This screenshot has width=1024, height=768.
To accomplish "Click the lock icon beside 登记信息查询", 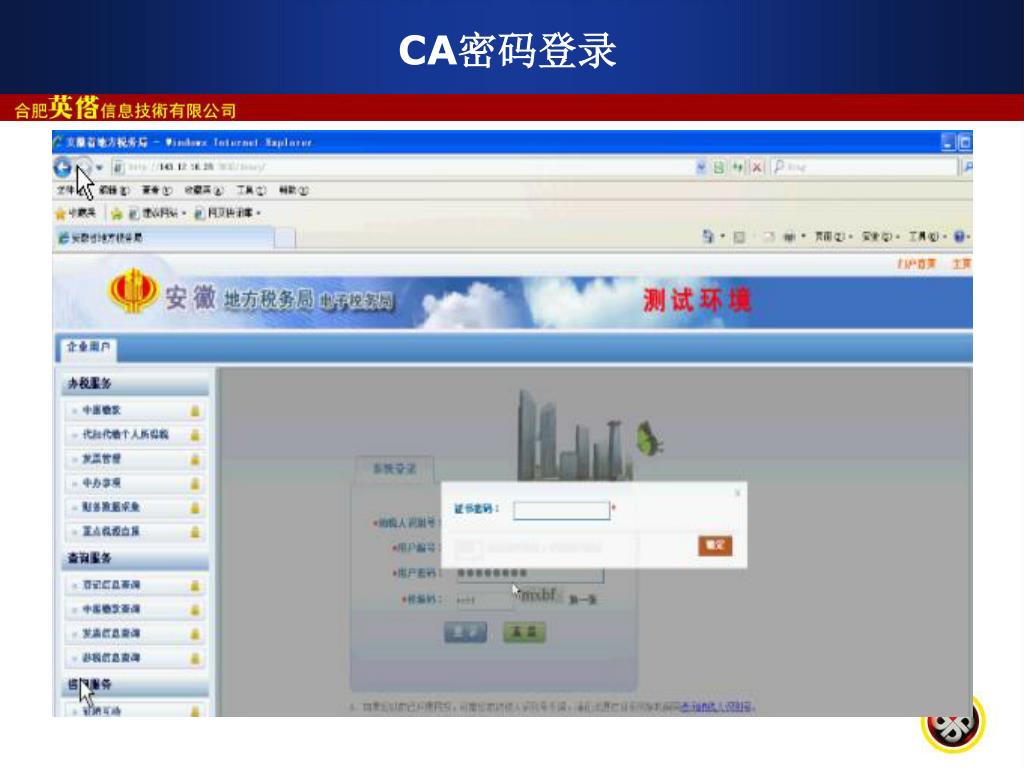I will (x=195, y=586).
